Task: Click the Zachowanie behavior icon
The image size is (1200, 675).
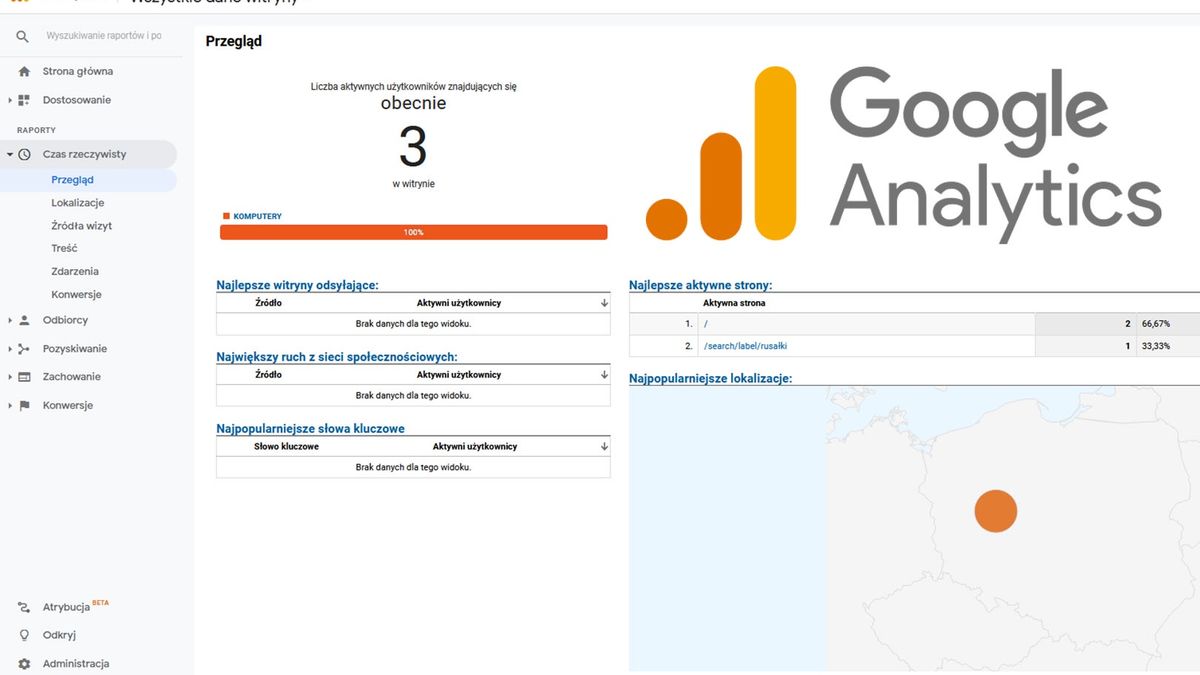Action: point(24,377)
